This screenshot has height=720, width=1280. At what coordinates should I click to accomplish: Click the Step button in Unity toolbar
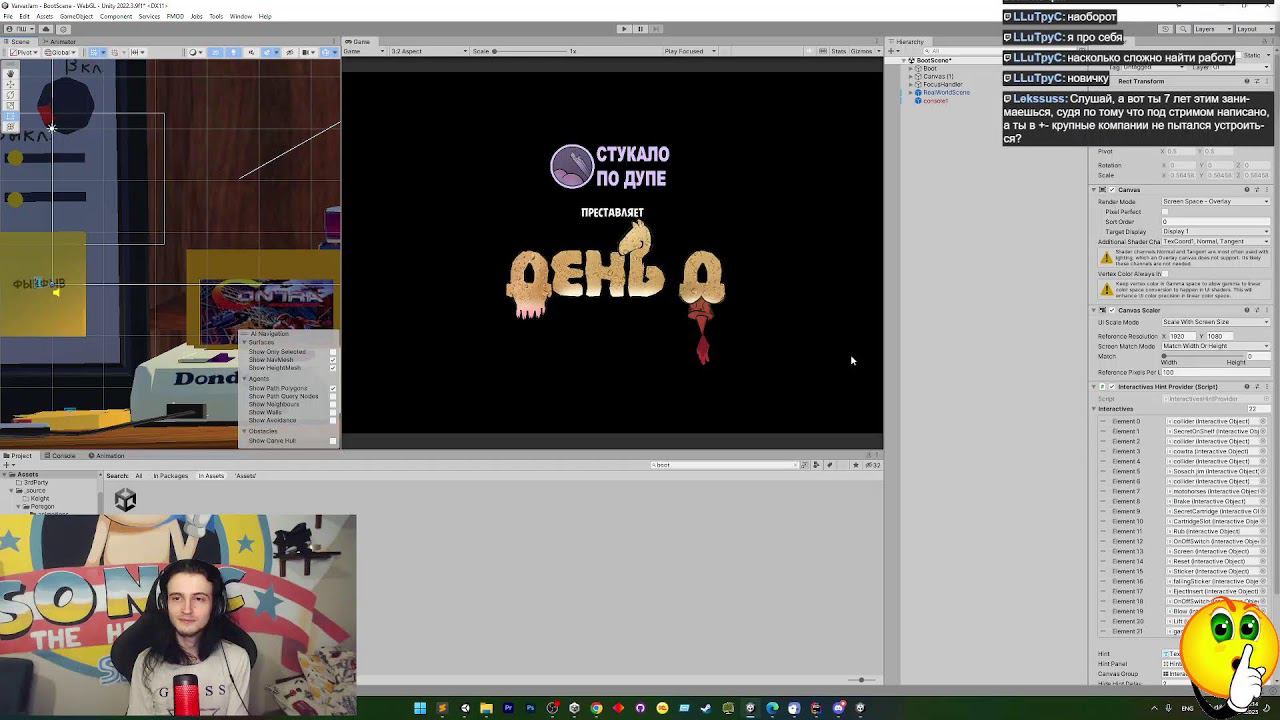pos(657,29)
